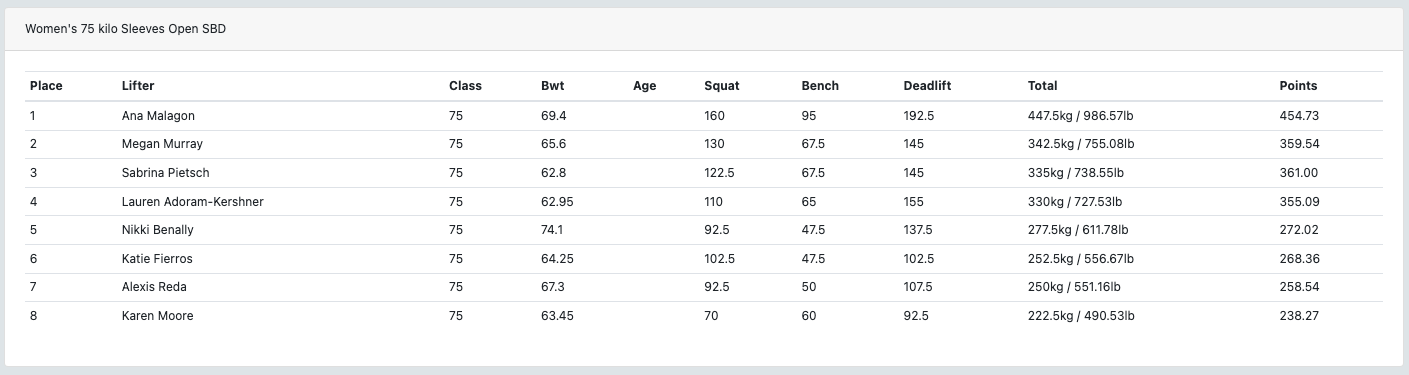The image size is (1409, 375).
Task: Click the Points column header
Action: pyautogui.click(x=1298, y=86)
